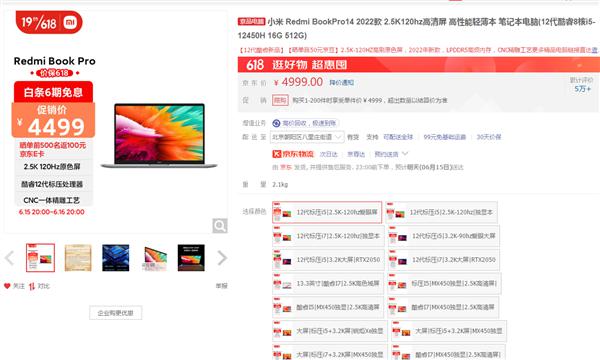Click the 2.1kg weight value
The width and height of the screenshot is (600, 360).
point(280,184)
